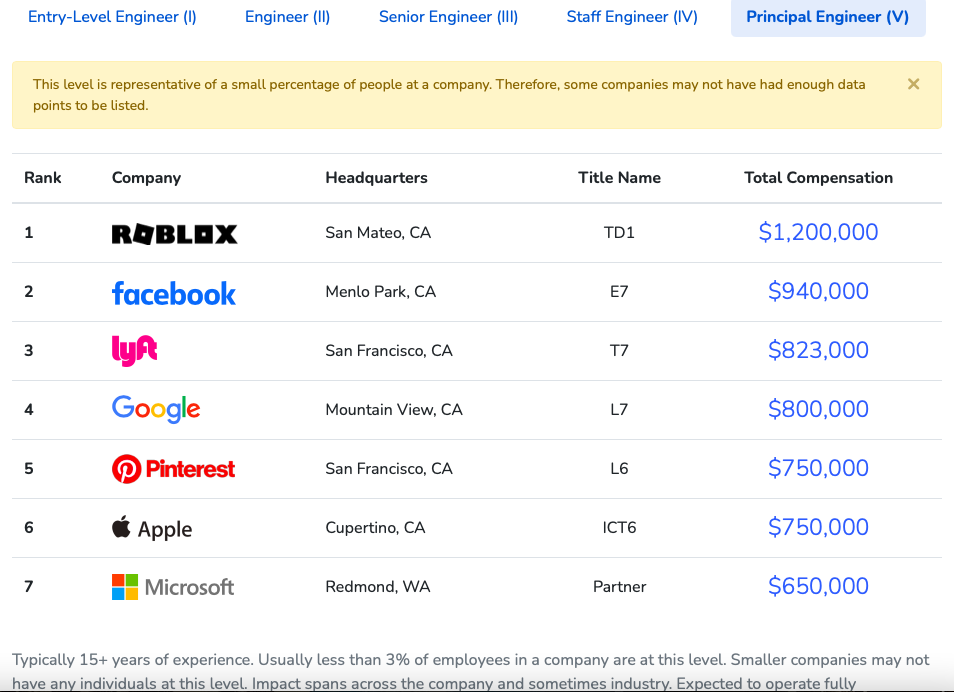Viewport: 954px width, 692px height.
Task: Click Google's $800,000 compensation link
Action: tap(818, 409)
